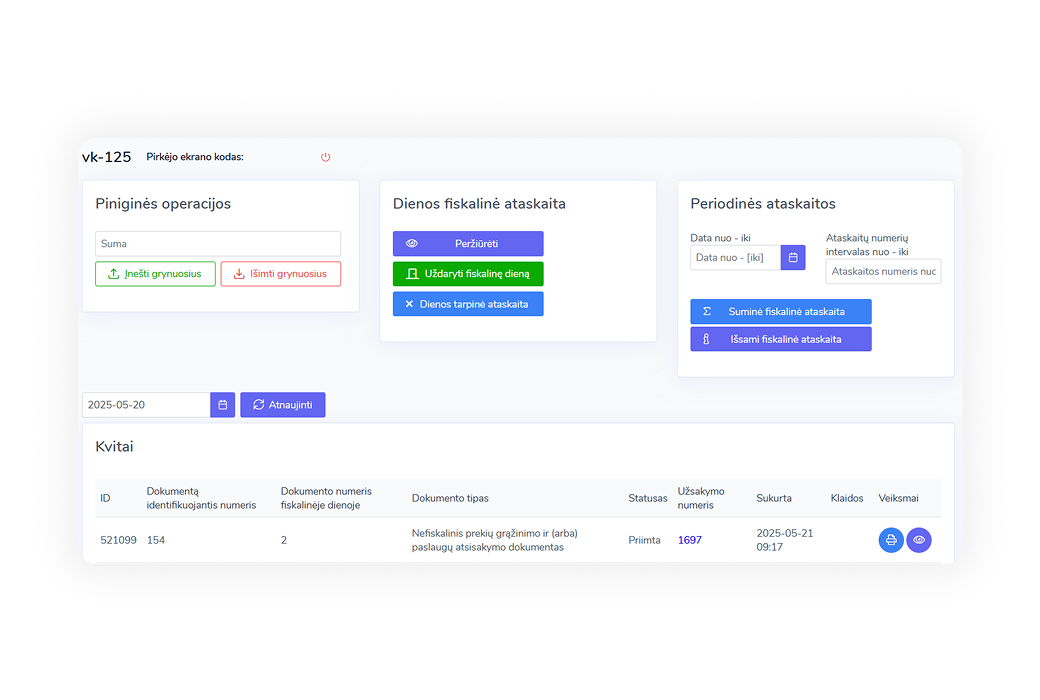Click Dienos tarpinė ataskaita button
This screenshot has width=1040, height=700.
click(468, 304)
